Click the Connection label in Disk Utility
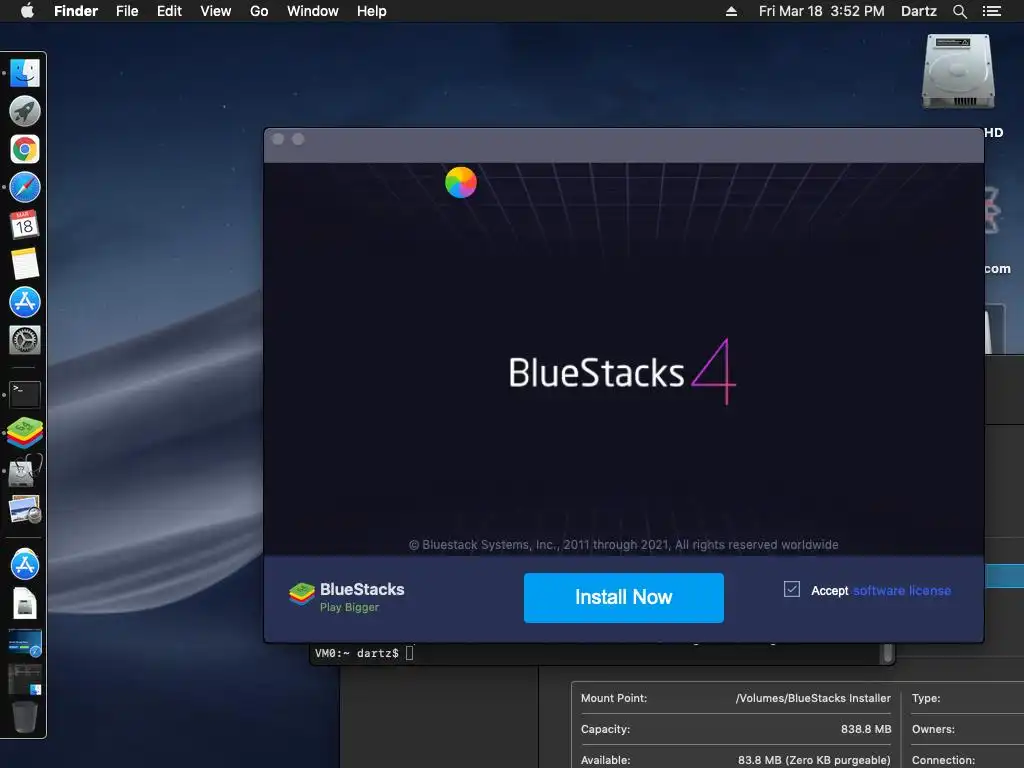The height and width of the screenshot is (768, 1024). 943,760
